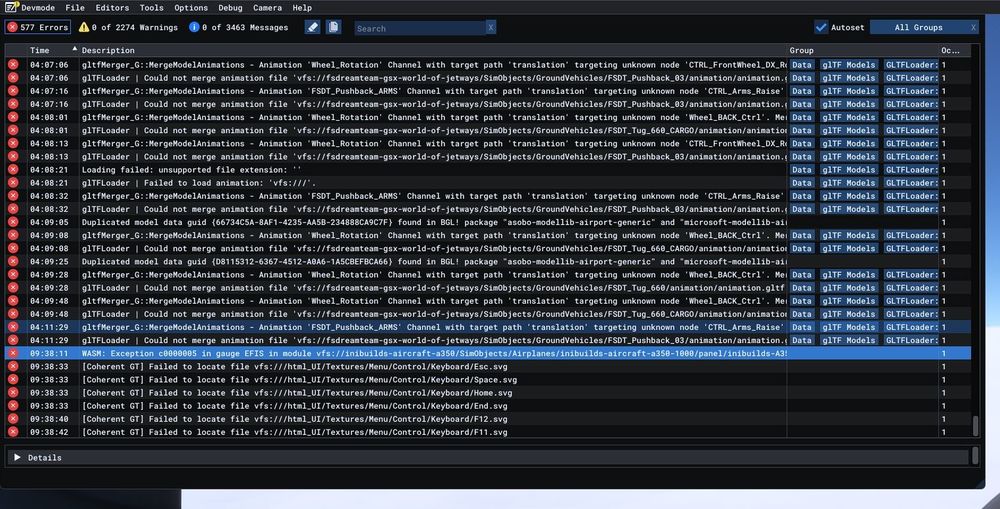Click the copy-to-clipboard icon beside the eraser
This screenshot has height=509, width=1000.
334,27
